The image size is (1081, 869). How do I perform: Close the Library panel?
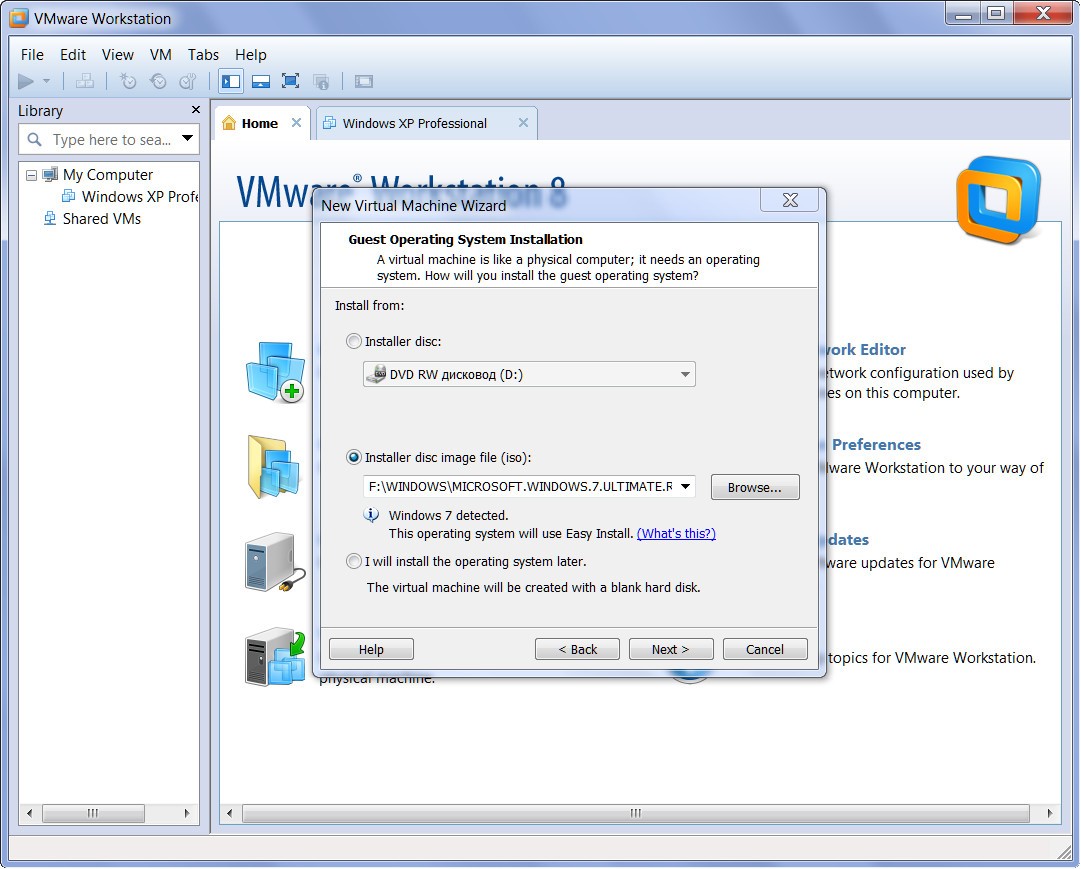click(x=196, y=110)
